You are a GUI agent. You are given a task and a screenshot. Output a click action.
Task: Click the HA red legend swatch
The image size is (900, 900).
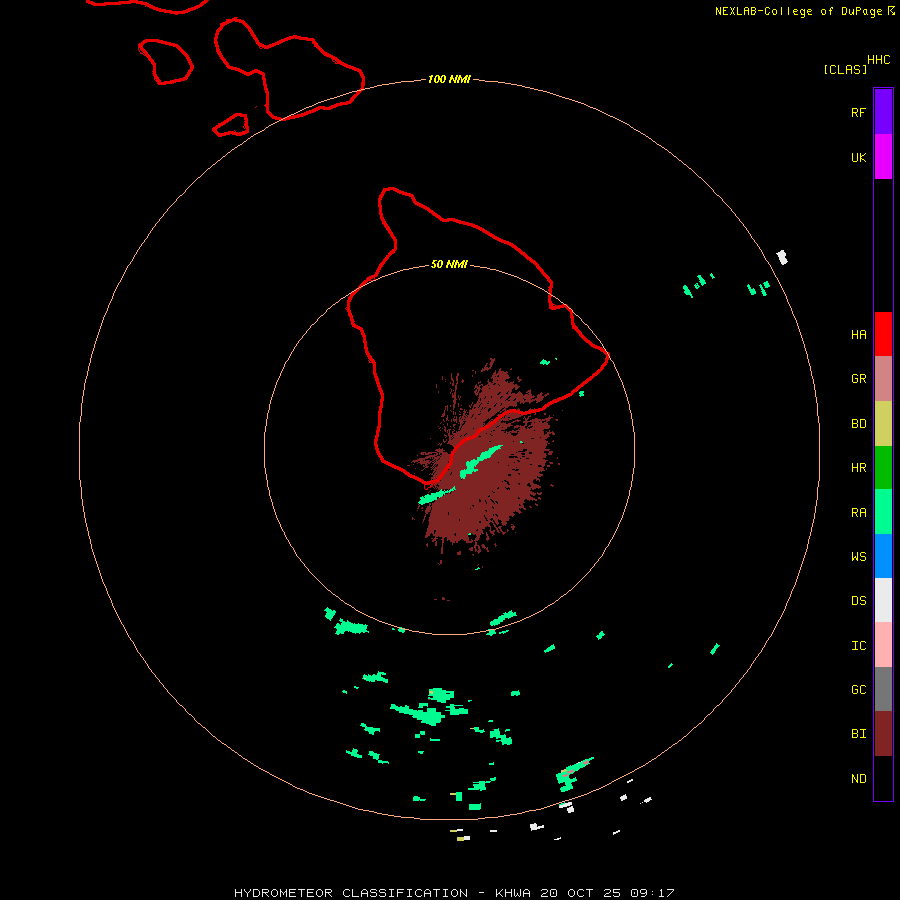883,334
